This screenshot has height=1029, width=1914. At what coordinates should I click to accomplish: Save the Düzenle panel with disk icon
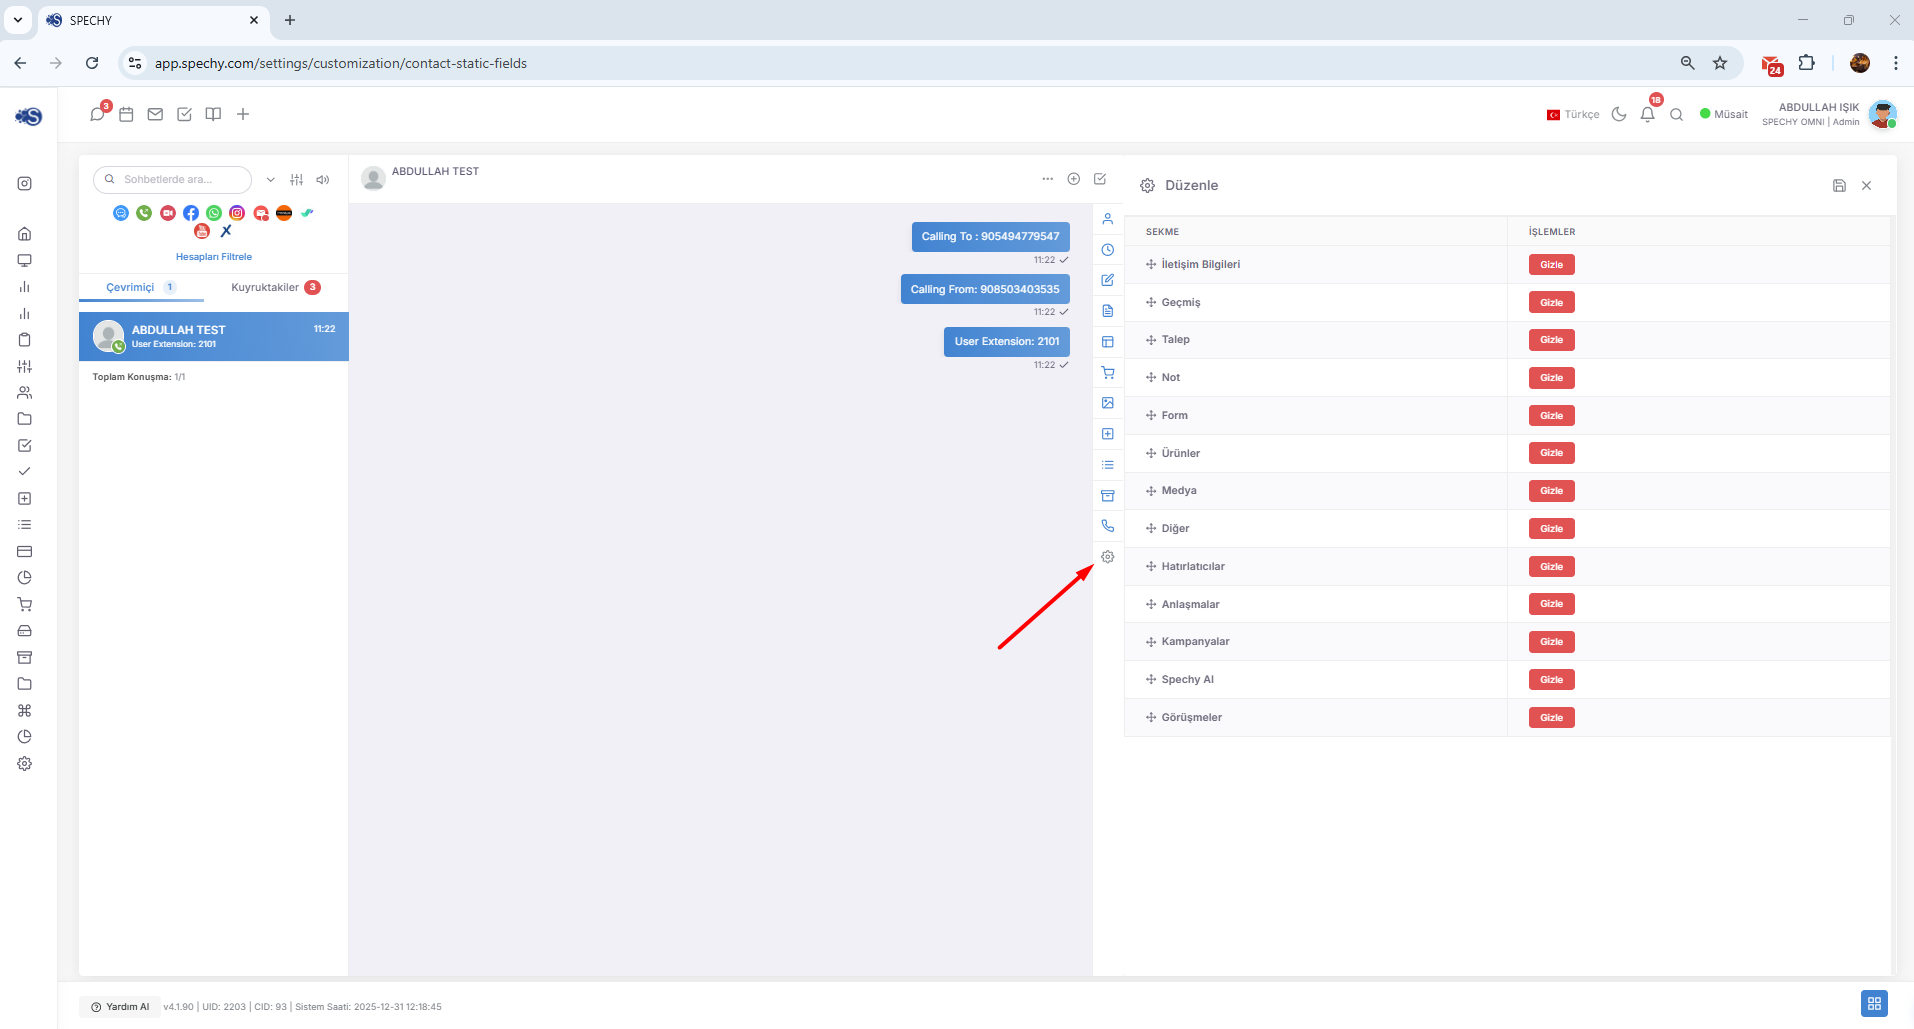[x=1839, y=185]
